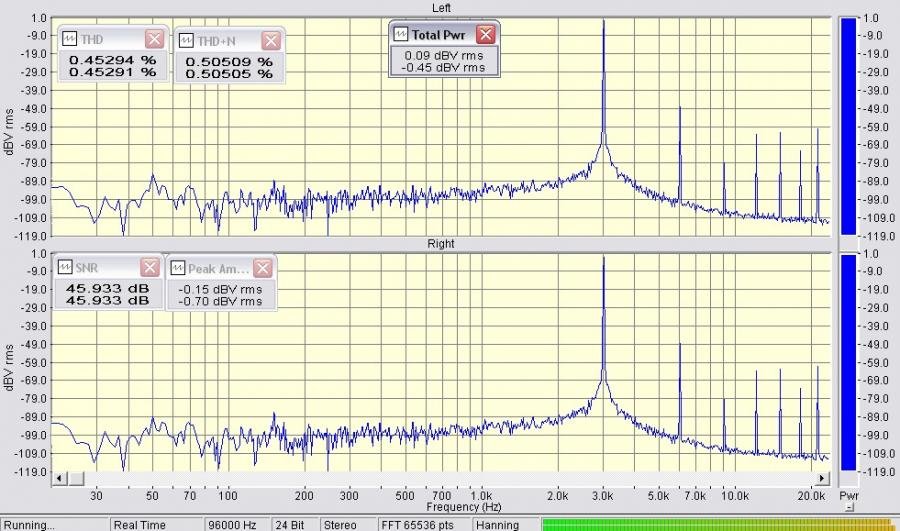Click the THD window waveform icon
Image resolution: width=900 pixels, height=531 pixels.
point(70,39)
